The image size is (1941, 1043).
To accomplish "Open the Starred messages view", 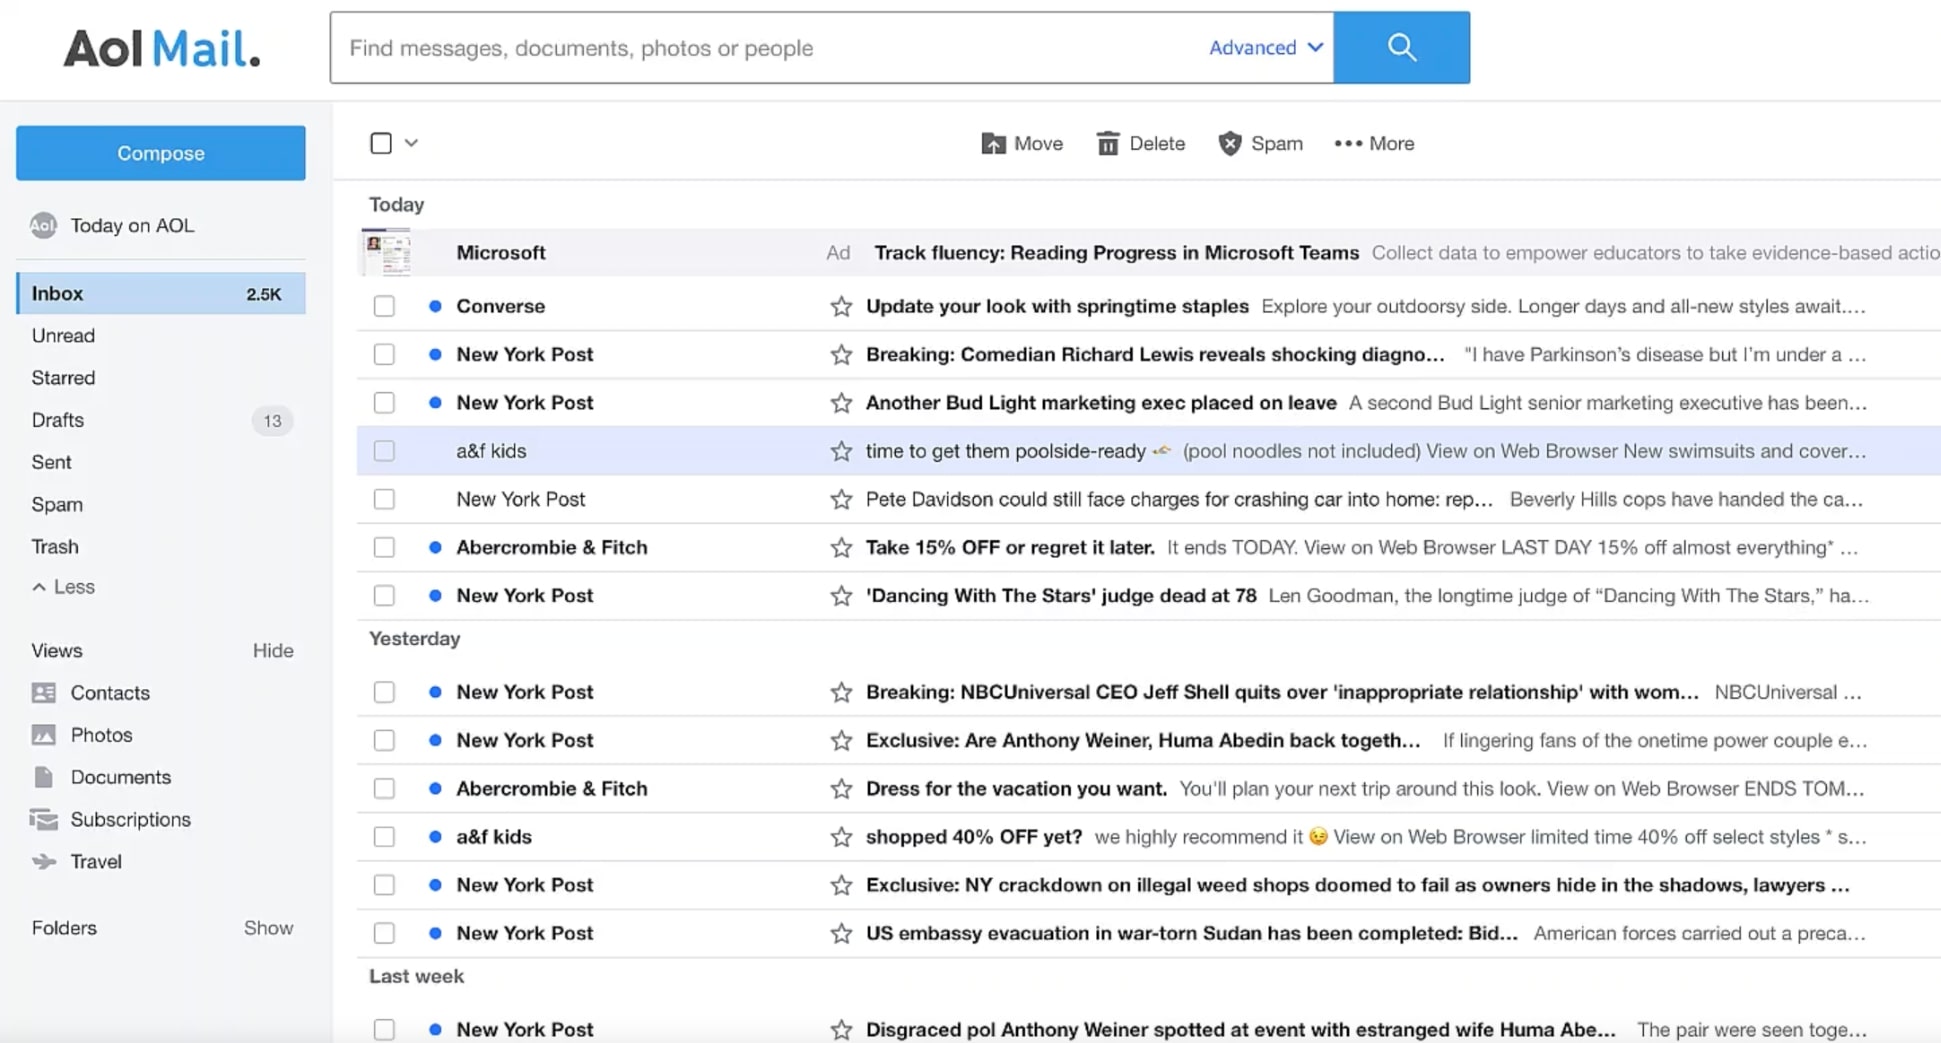I will [x=62, y=377].
